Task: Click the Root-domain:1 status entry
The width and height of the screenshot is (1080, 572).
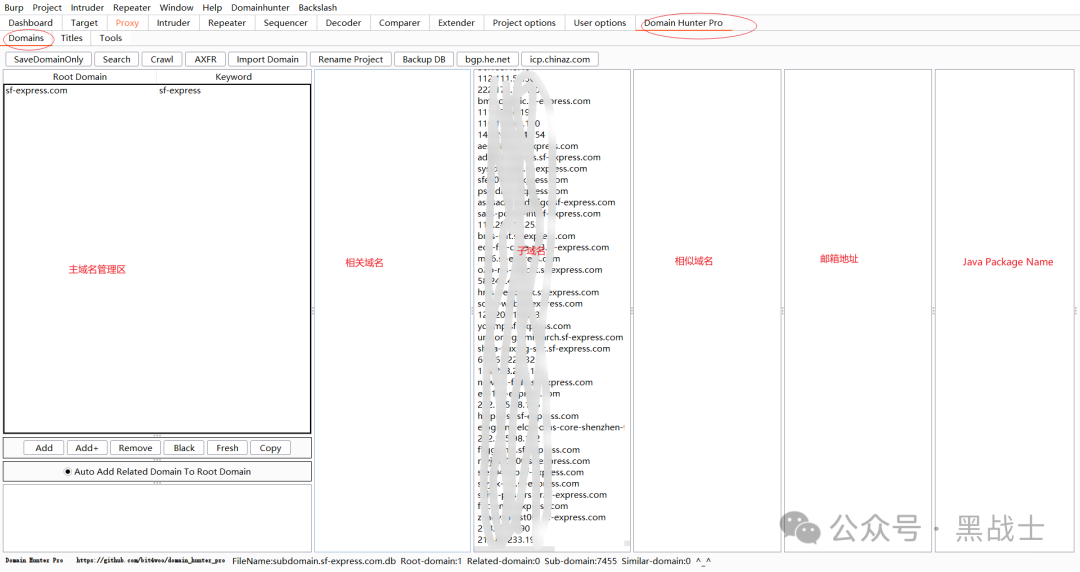Action: click(x=431, y=561)
